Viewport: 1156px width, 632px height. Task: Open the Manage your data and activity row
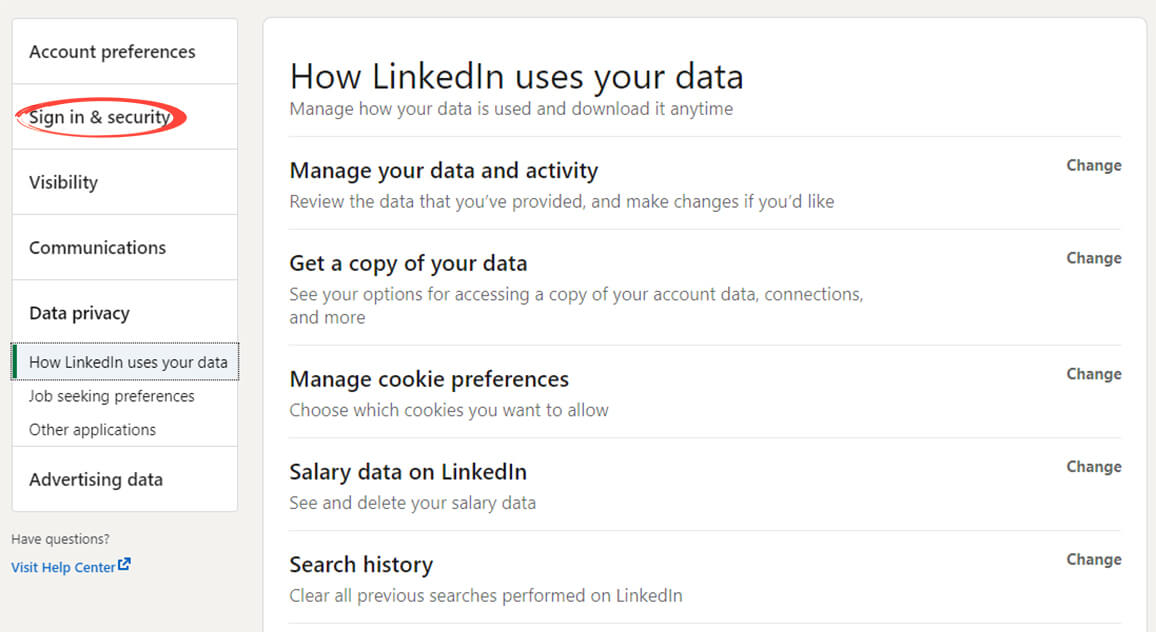(443, 170)
